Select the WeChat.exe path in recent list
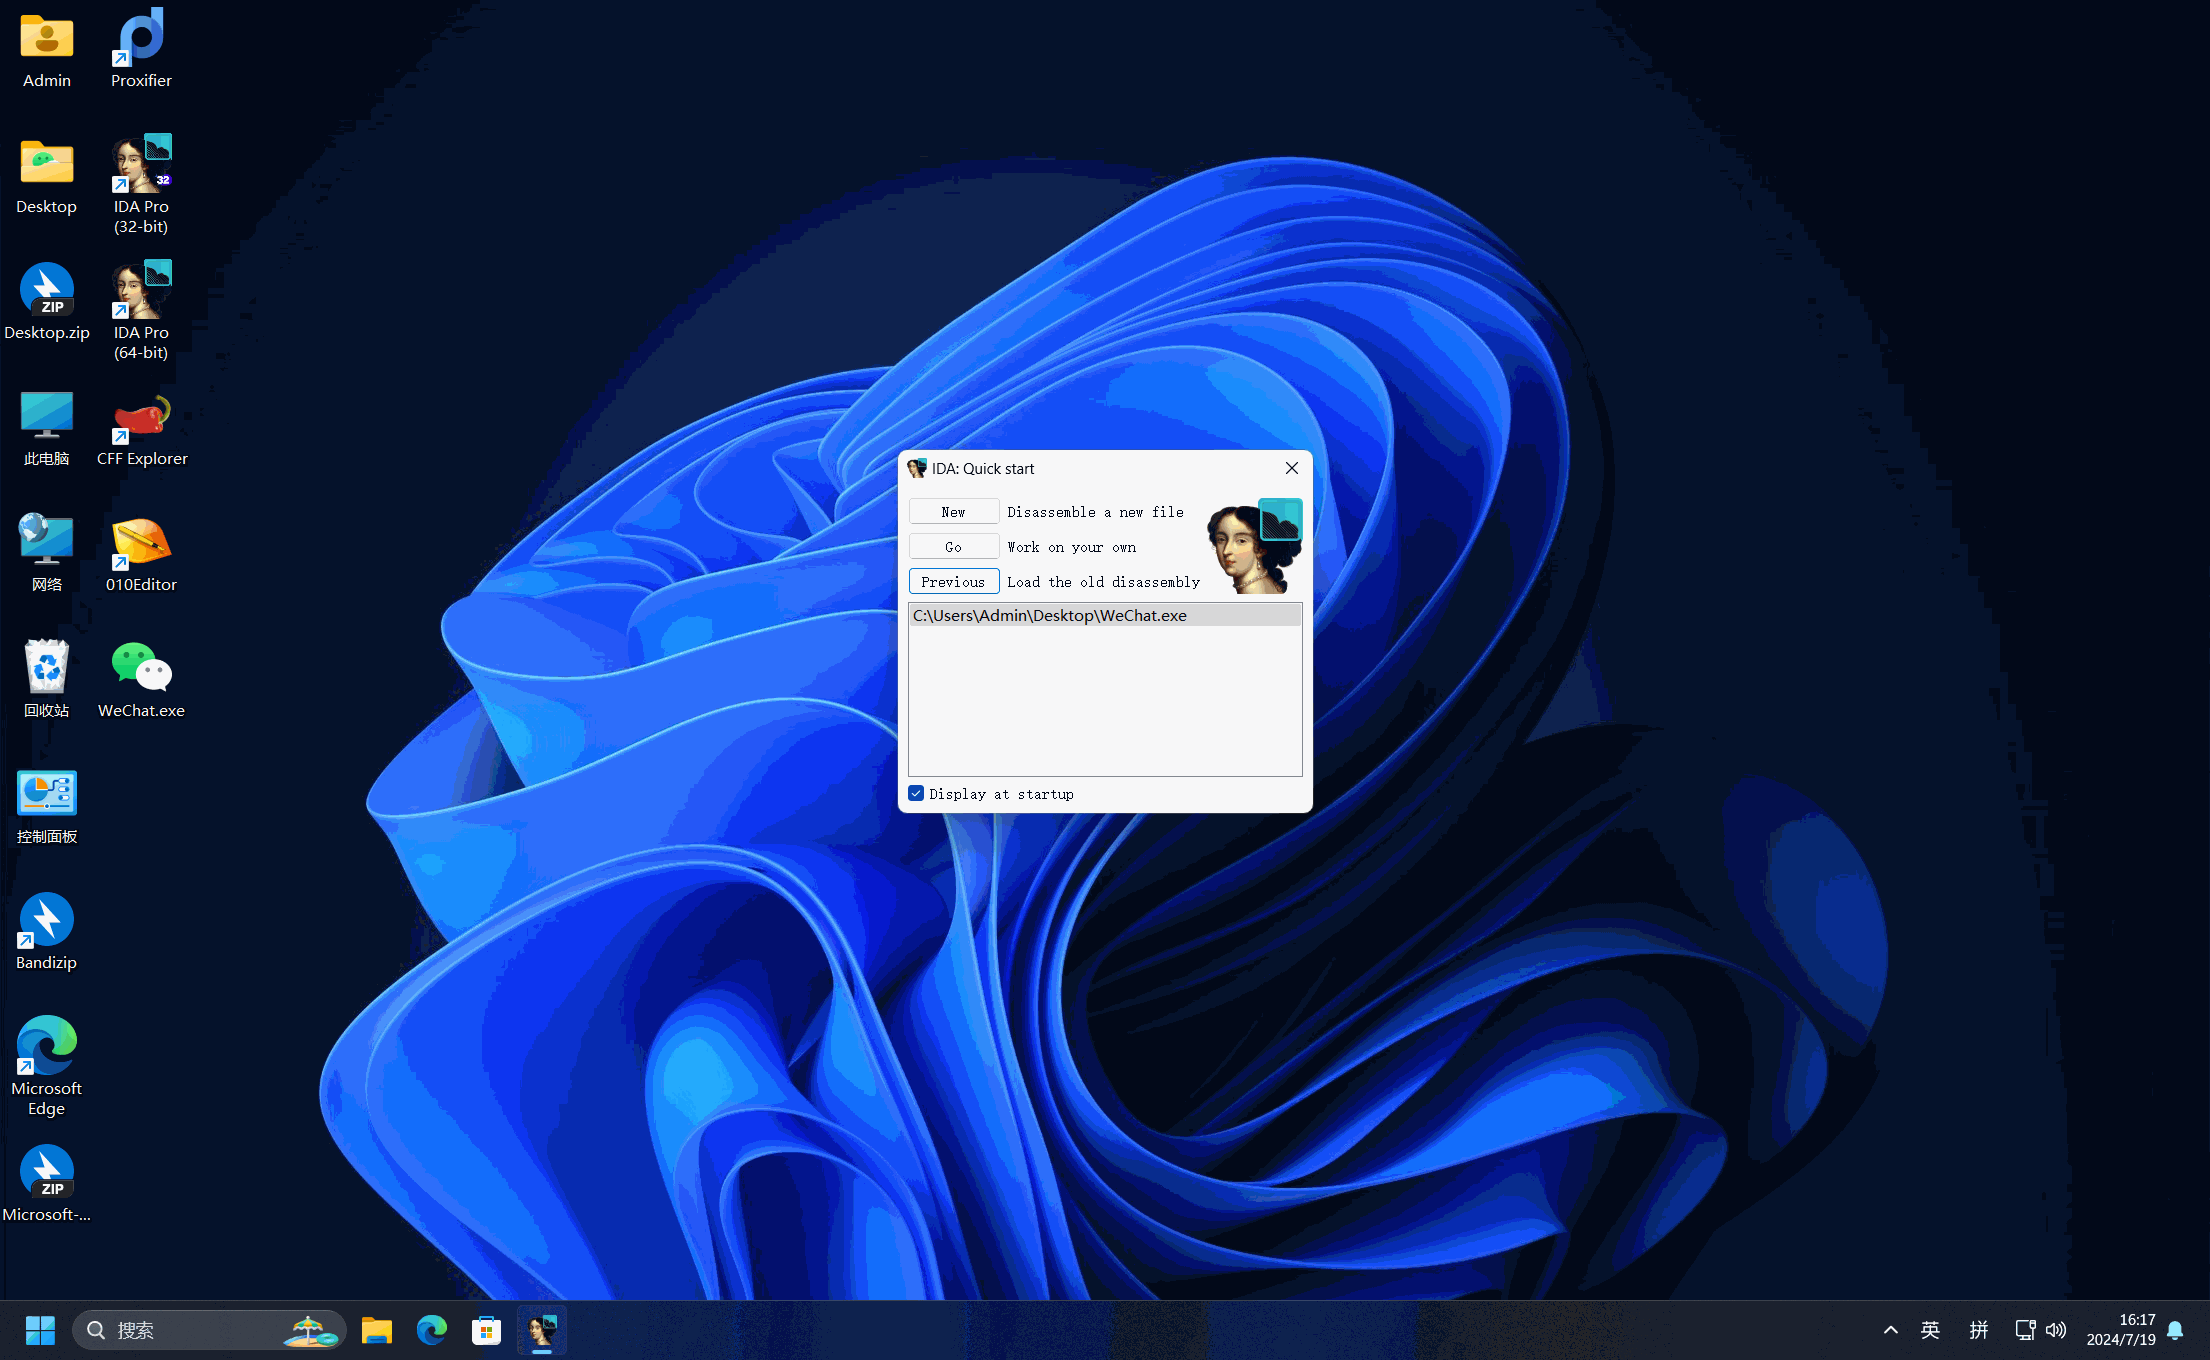The width and height of the screenshot is (2210, 1360). tap(1050, 616)
